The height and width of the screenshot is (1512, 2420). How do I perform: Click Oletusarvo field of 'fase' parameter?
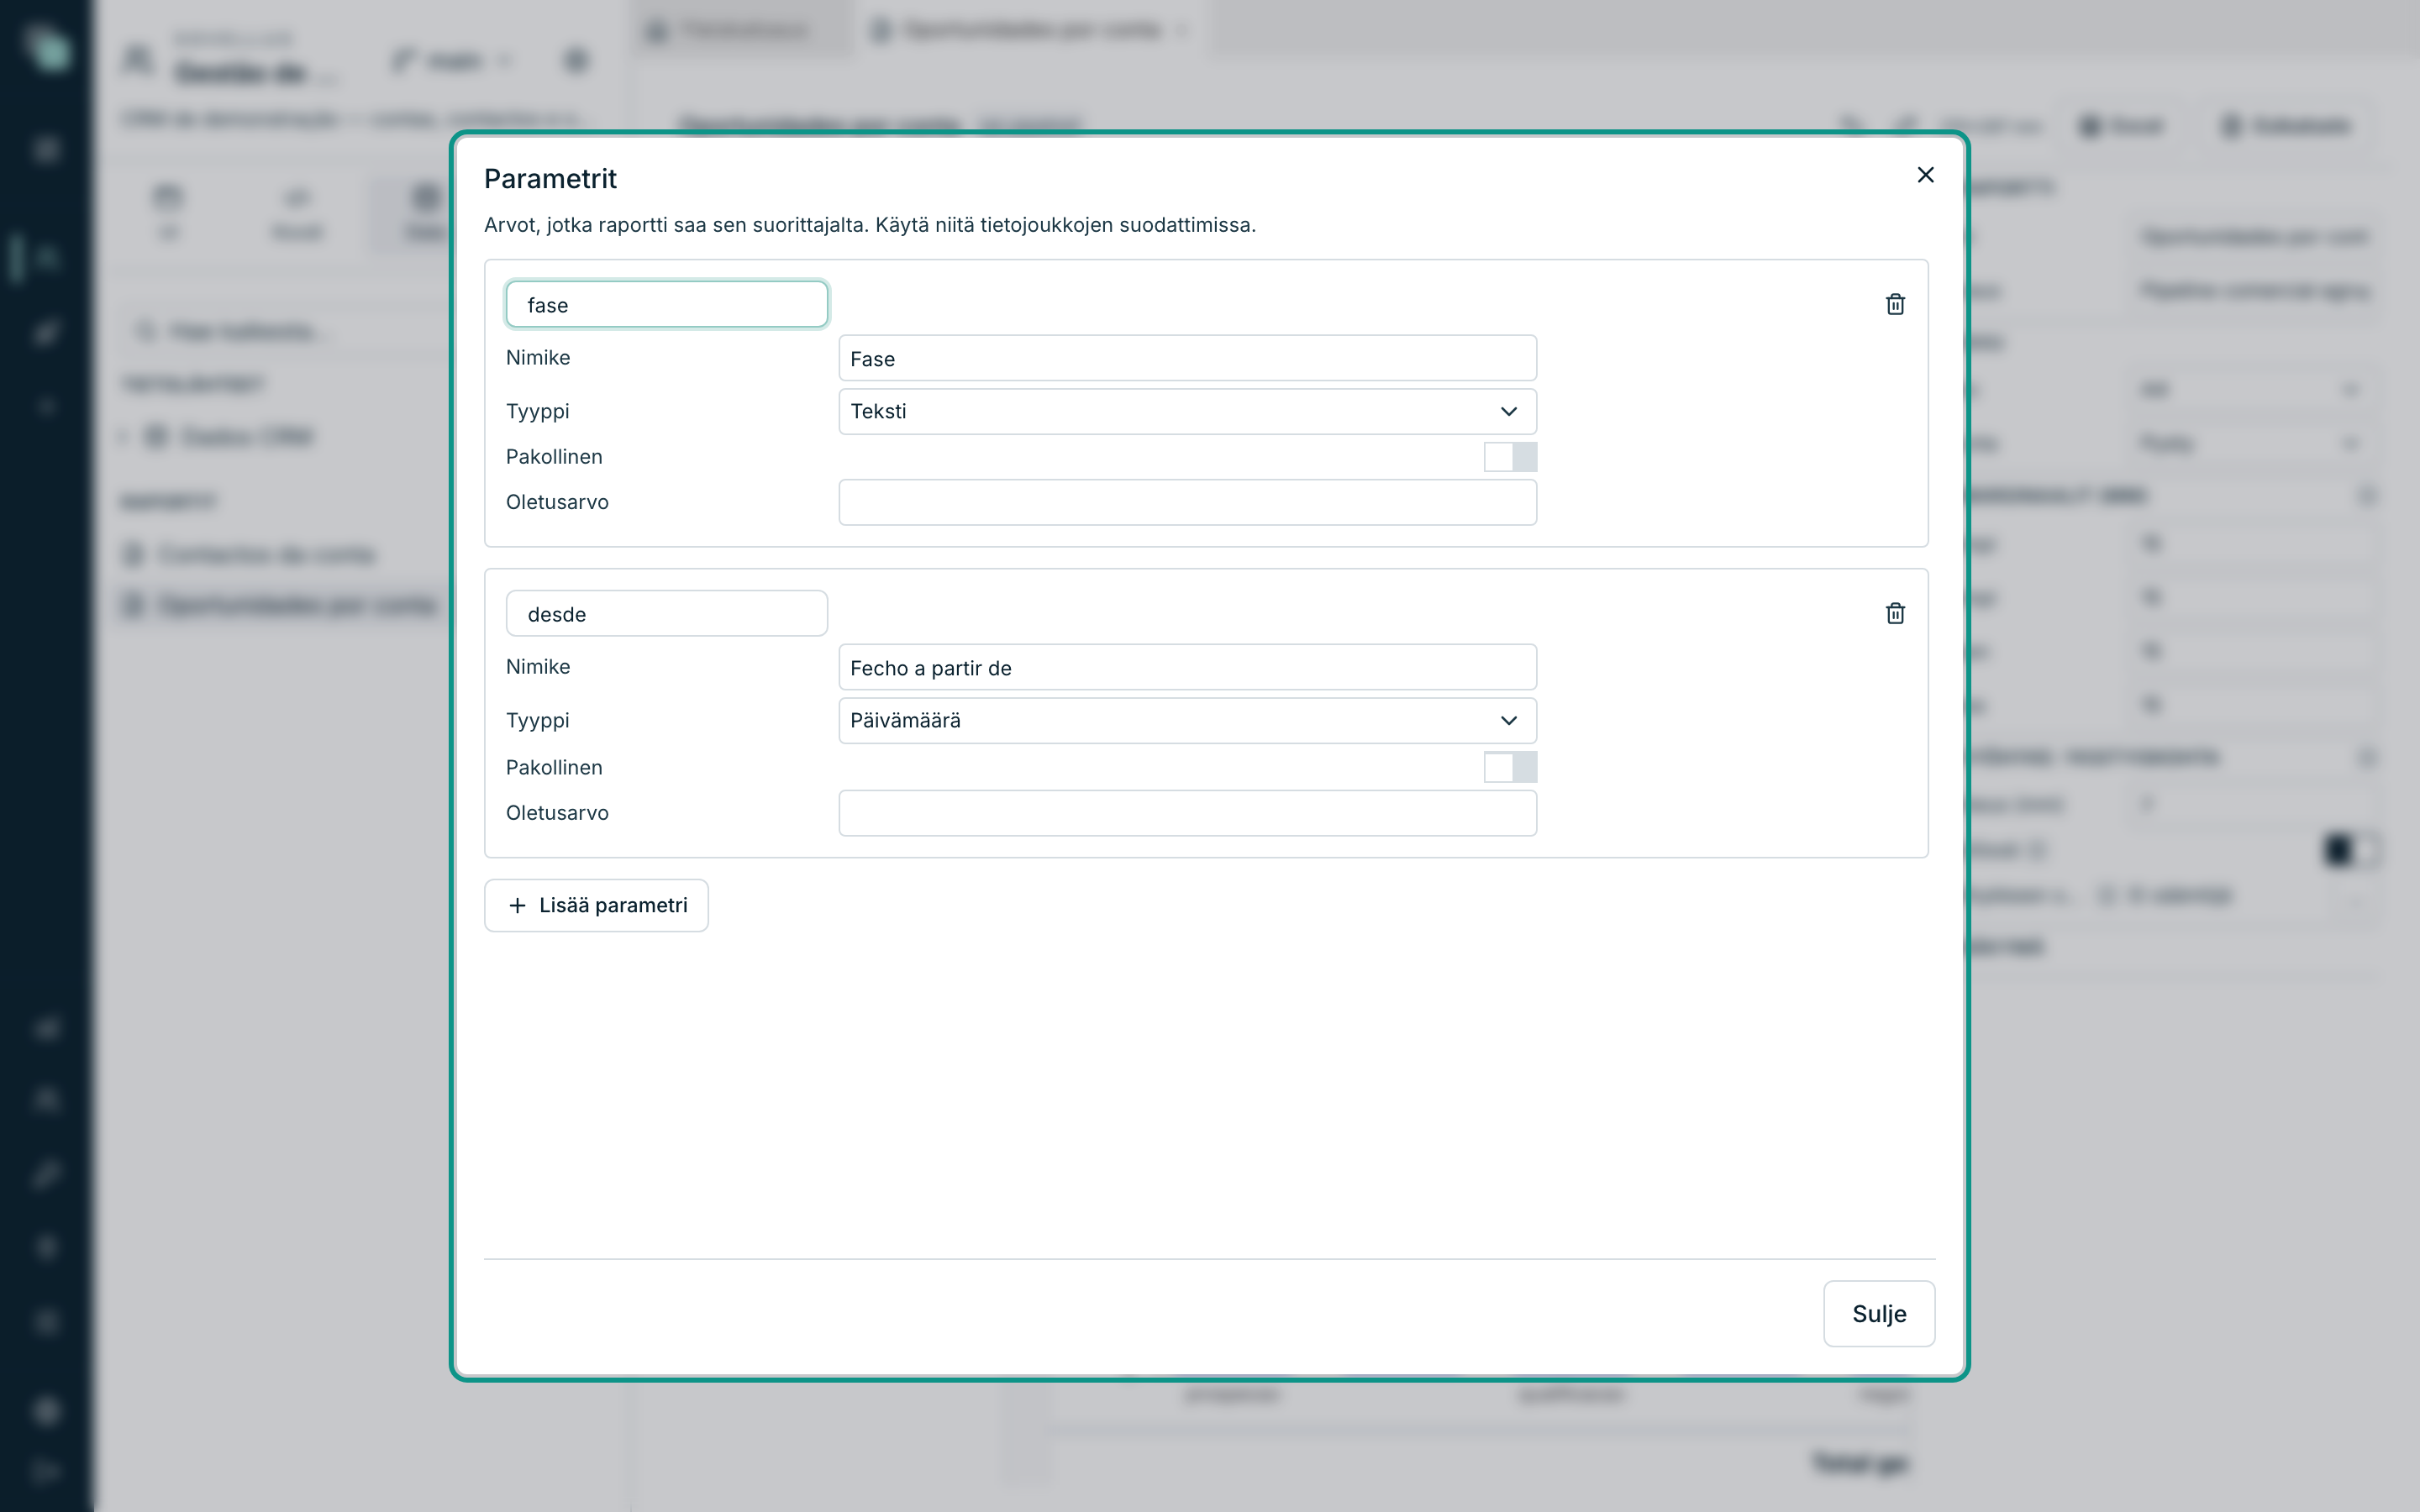(1187, 502)
